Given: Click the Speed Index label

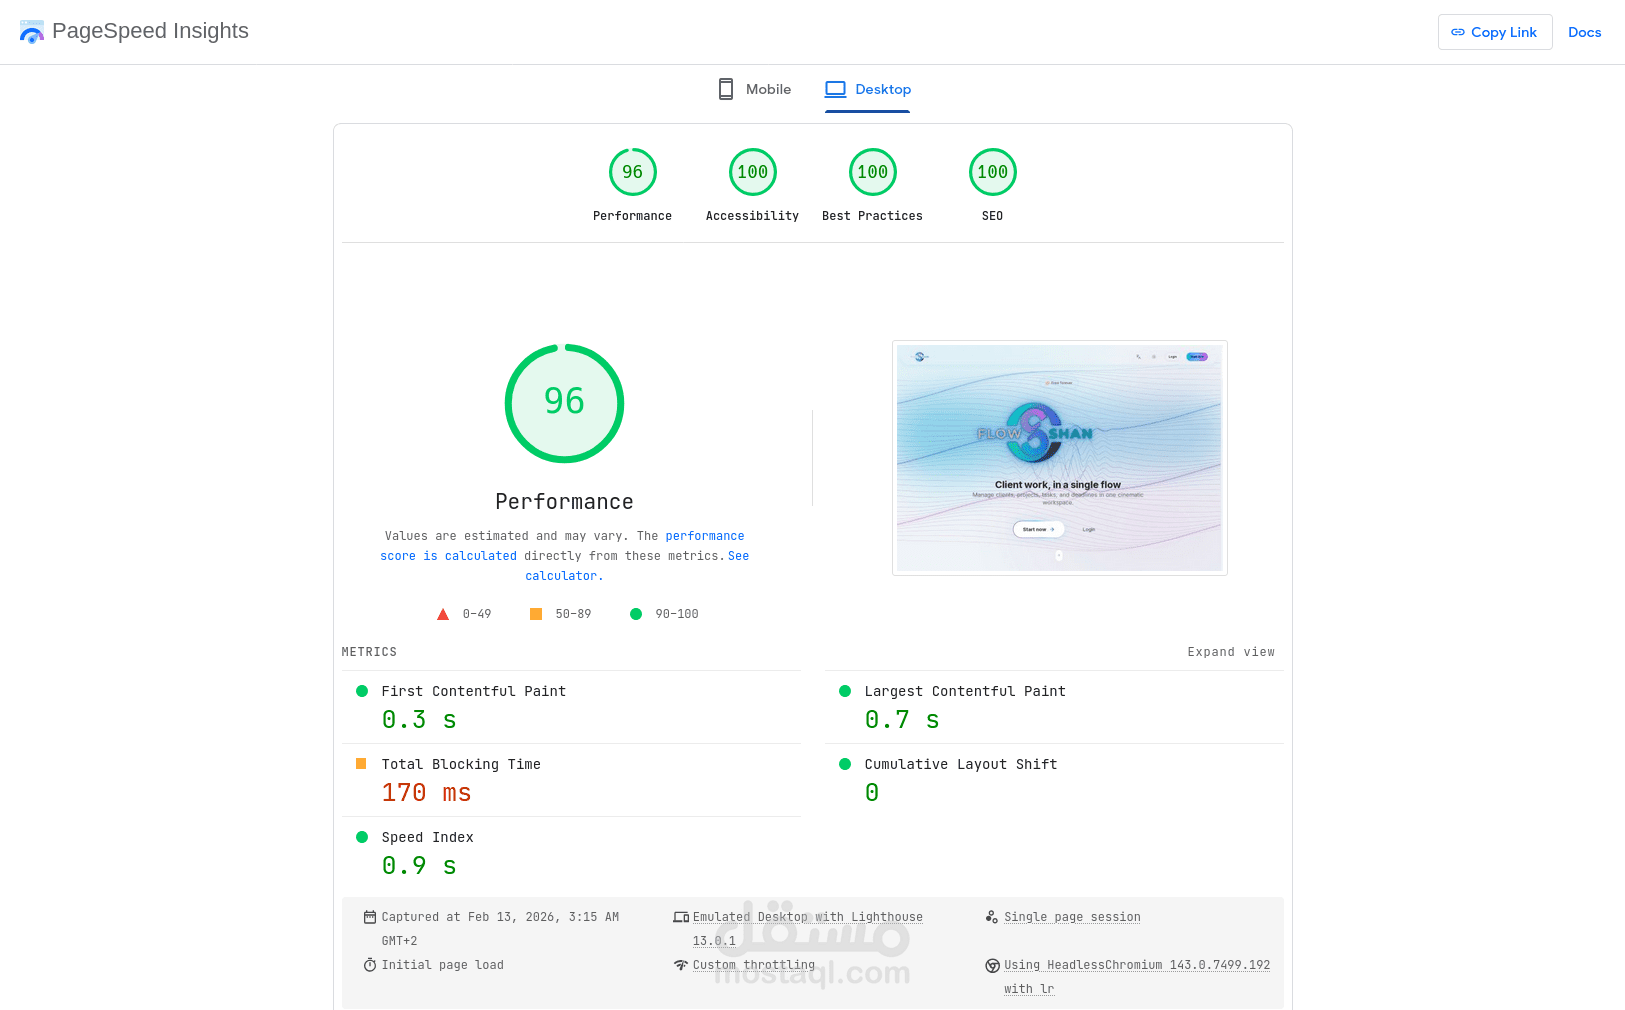Looking at the screenshot, I should click(427, 837).
